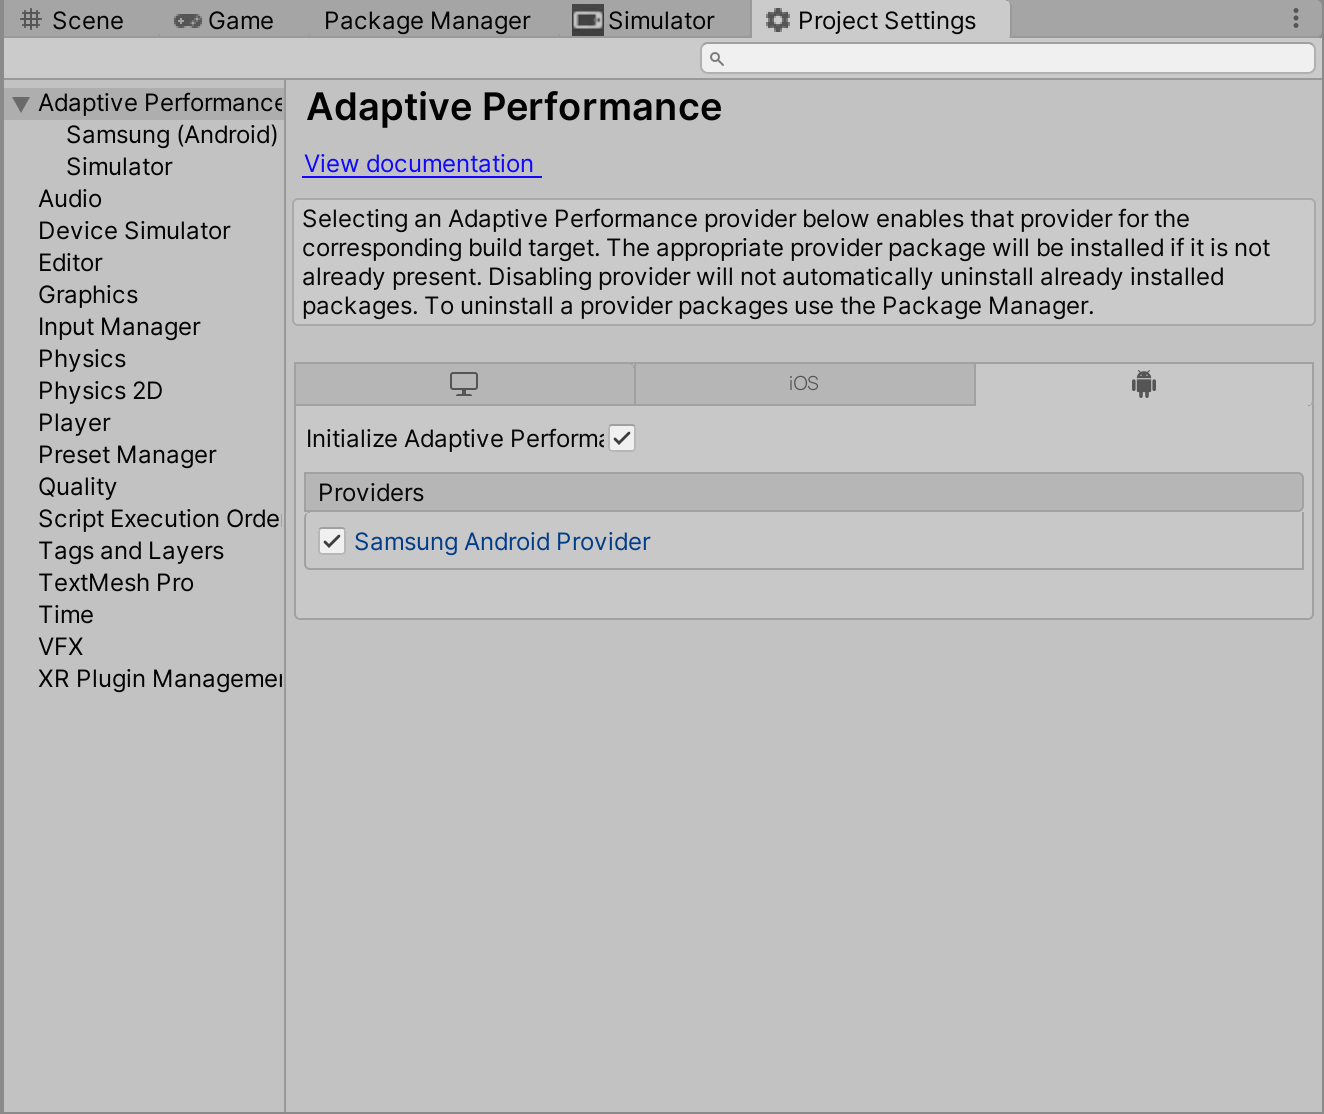Click the Project Settings gear icon
The width and height of the screenshot is (1324, 1114).
(778, 19)
